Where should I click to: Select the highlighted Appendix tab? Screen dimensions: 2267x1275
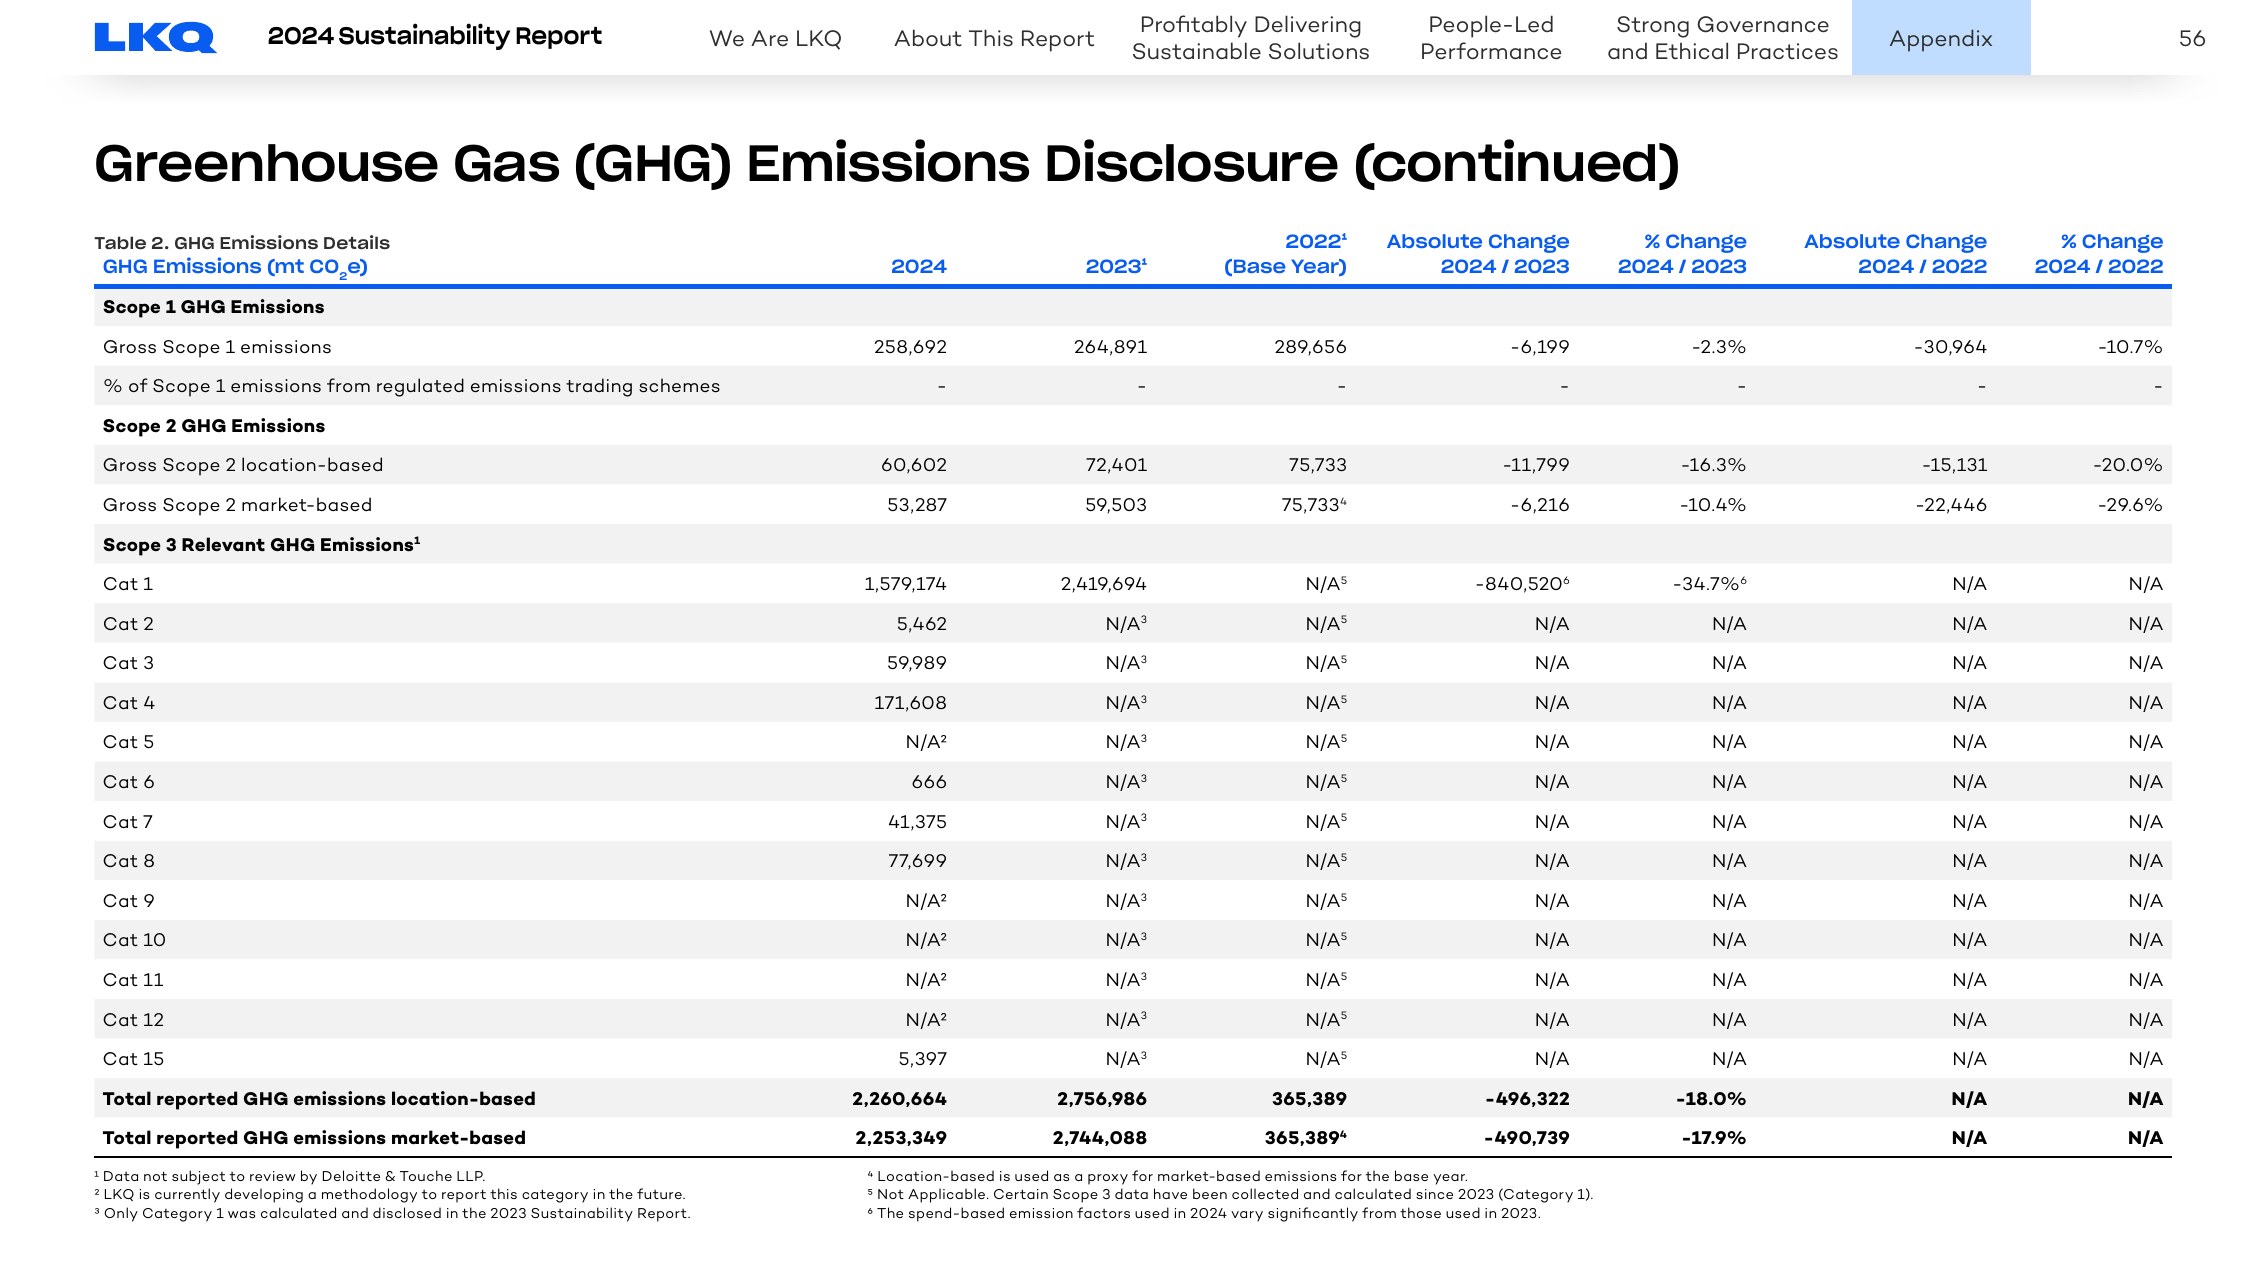pos(1941,38)
